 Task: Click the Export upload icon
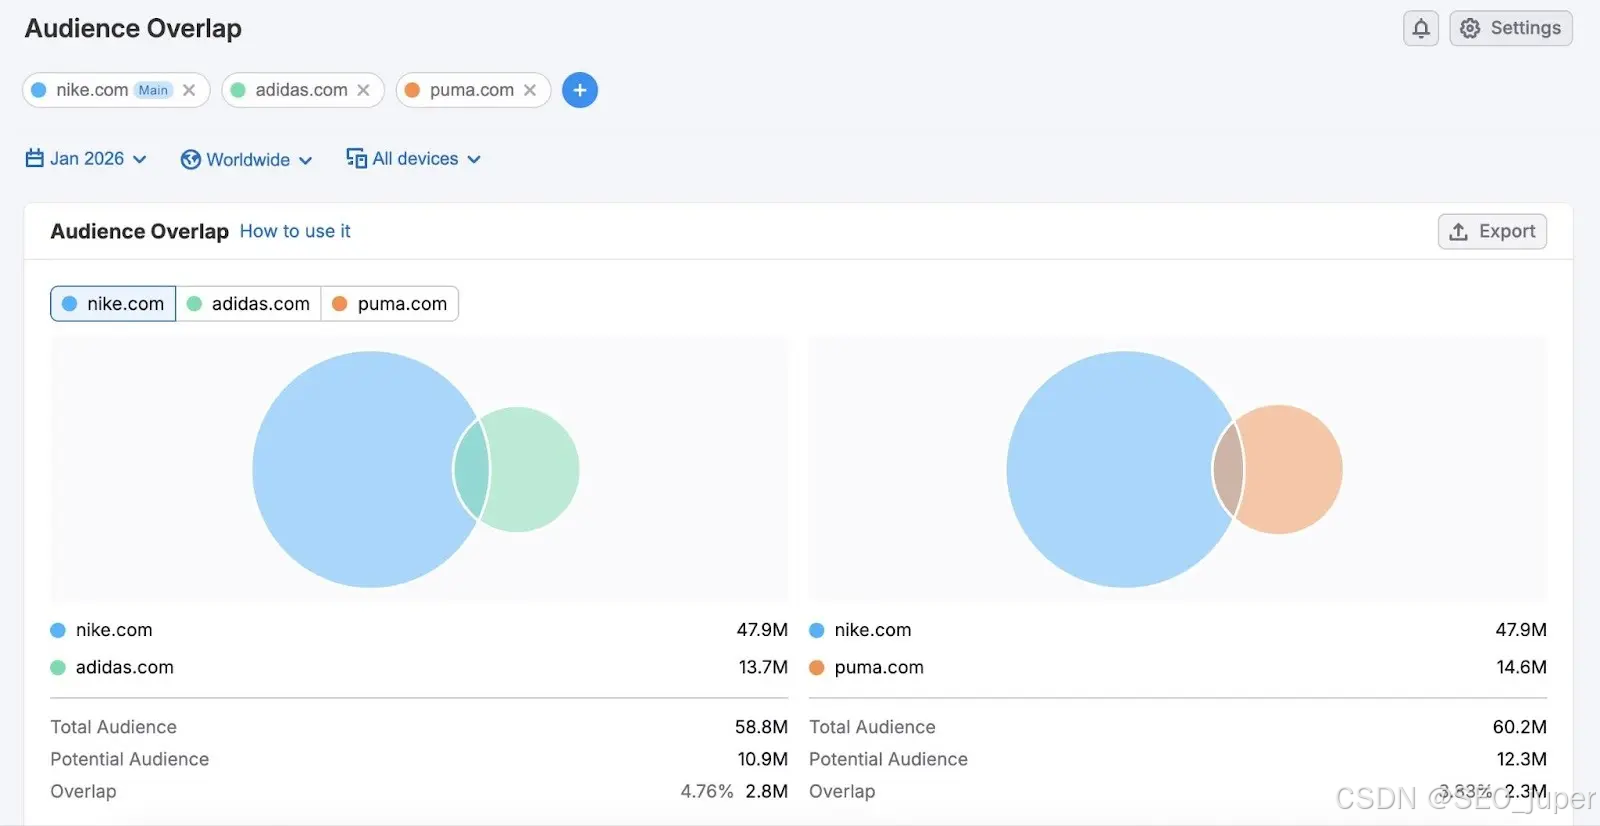click(1459, 232)
